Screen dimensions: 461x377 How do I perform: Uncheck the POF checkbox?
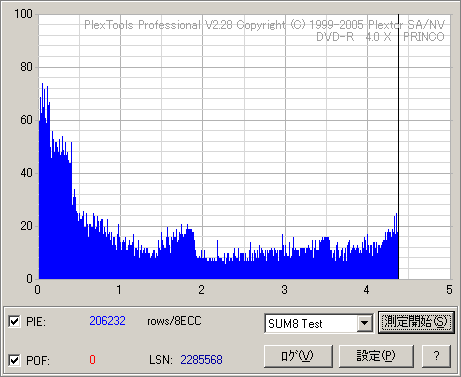coord(14,360)
